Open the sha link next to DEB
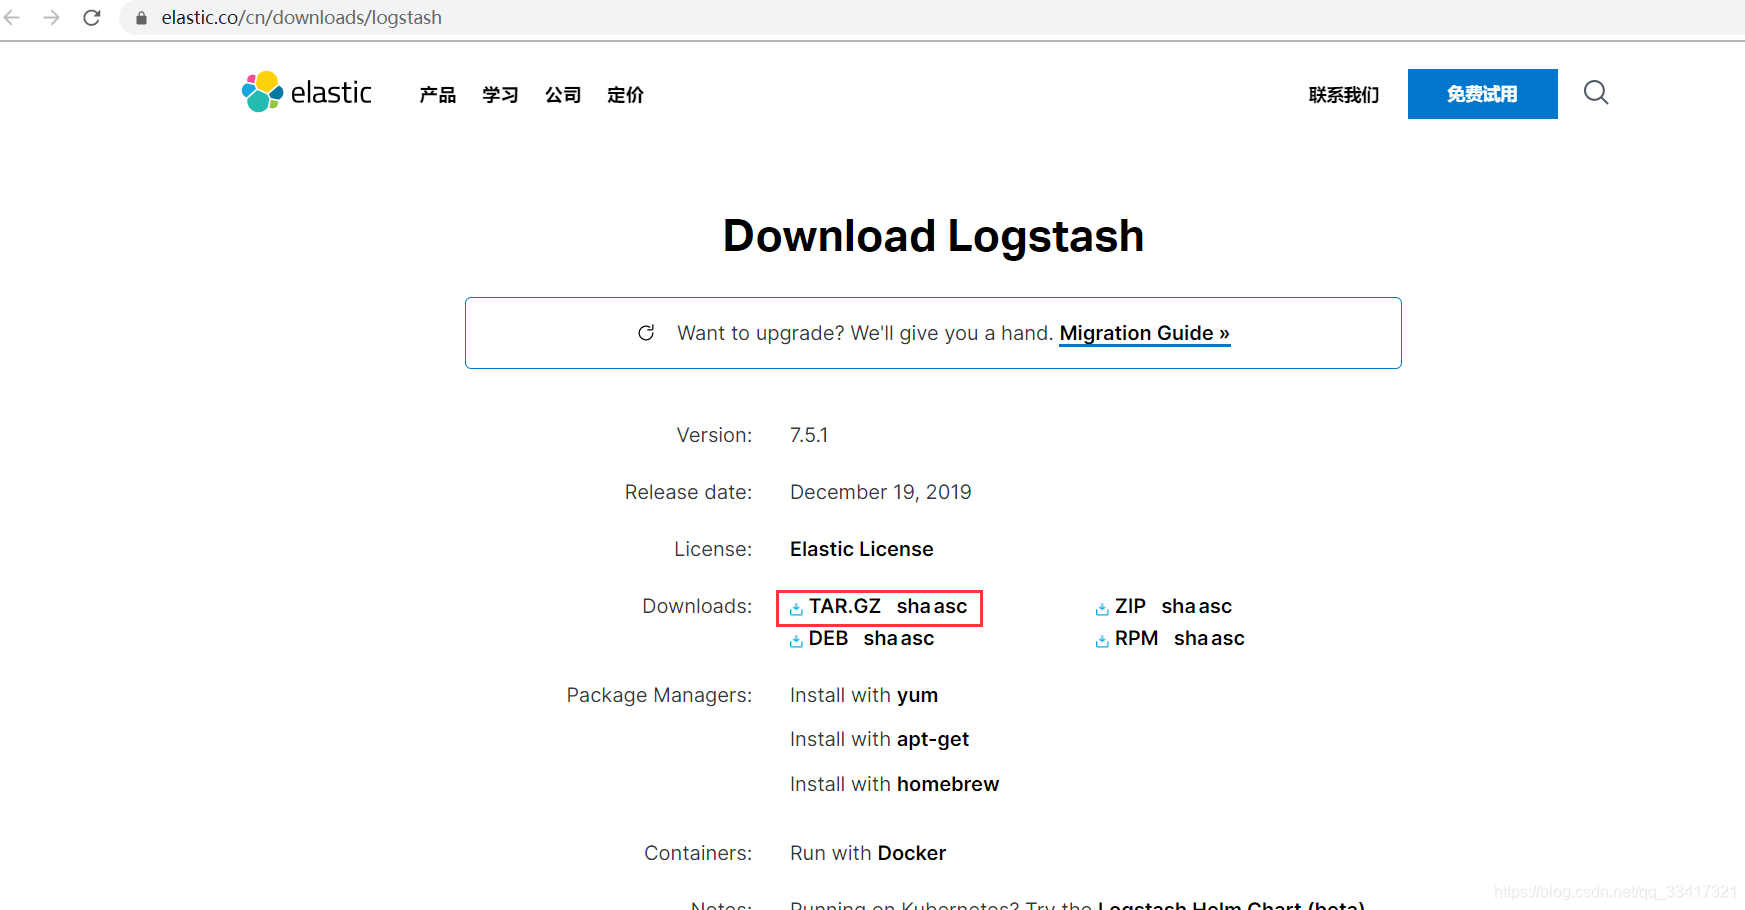Image resolution: width=1745 pixels, height=910 pixels. point(880,638)
